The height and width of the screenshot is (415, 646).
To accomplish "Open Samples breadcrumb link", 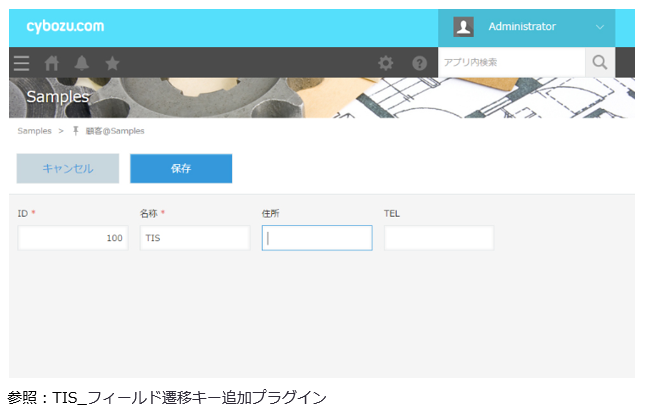I will 35,131.
